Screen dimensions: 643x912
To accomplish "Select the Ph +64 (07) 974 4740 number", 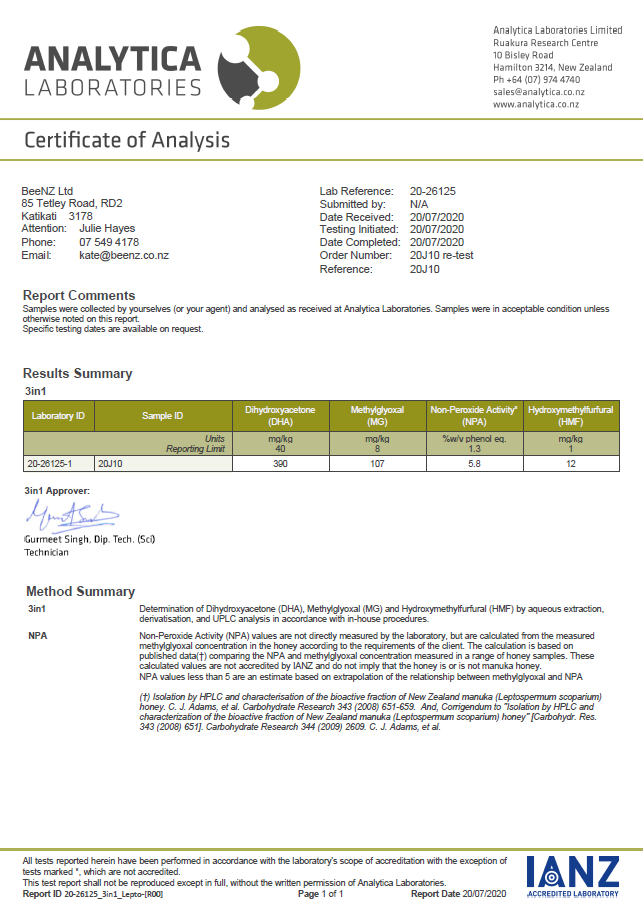I will click(537, 80).
